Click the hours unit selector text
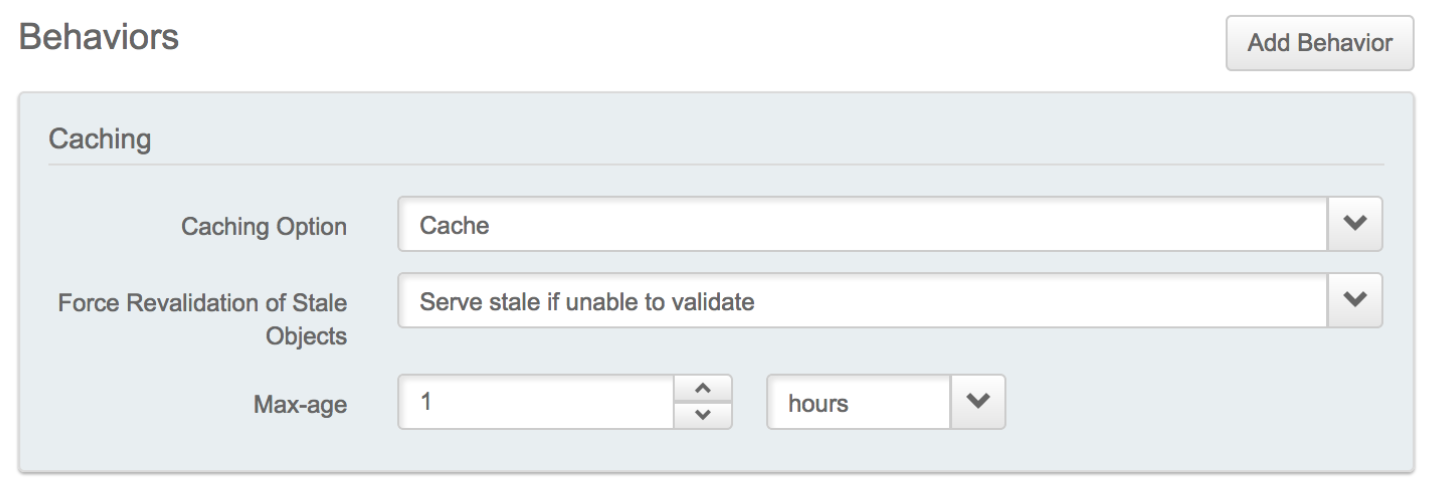 (x=818, y=404)
